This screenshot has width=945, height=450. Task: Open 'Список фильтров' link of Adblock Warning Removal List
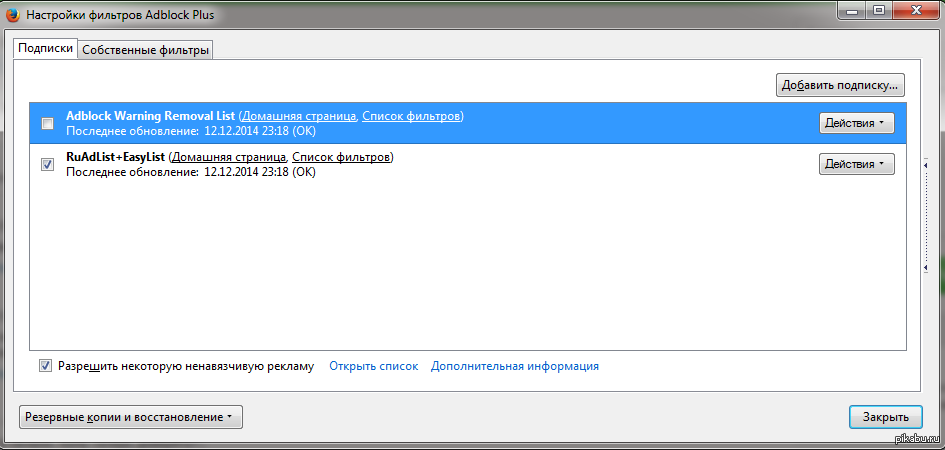(411, 116)
